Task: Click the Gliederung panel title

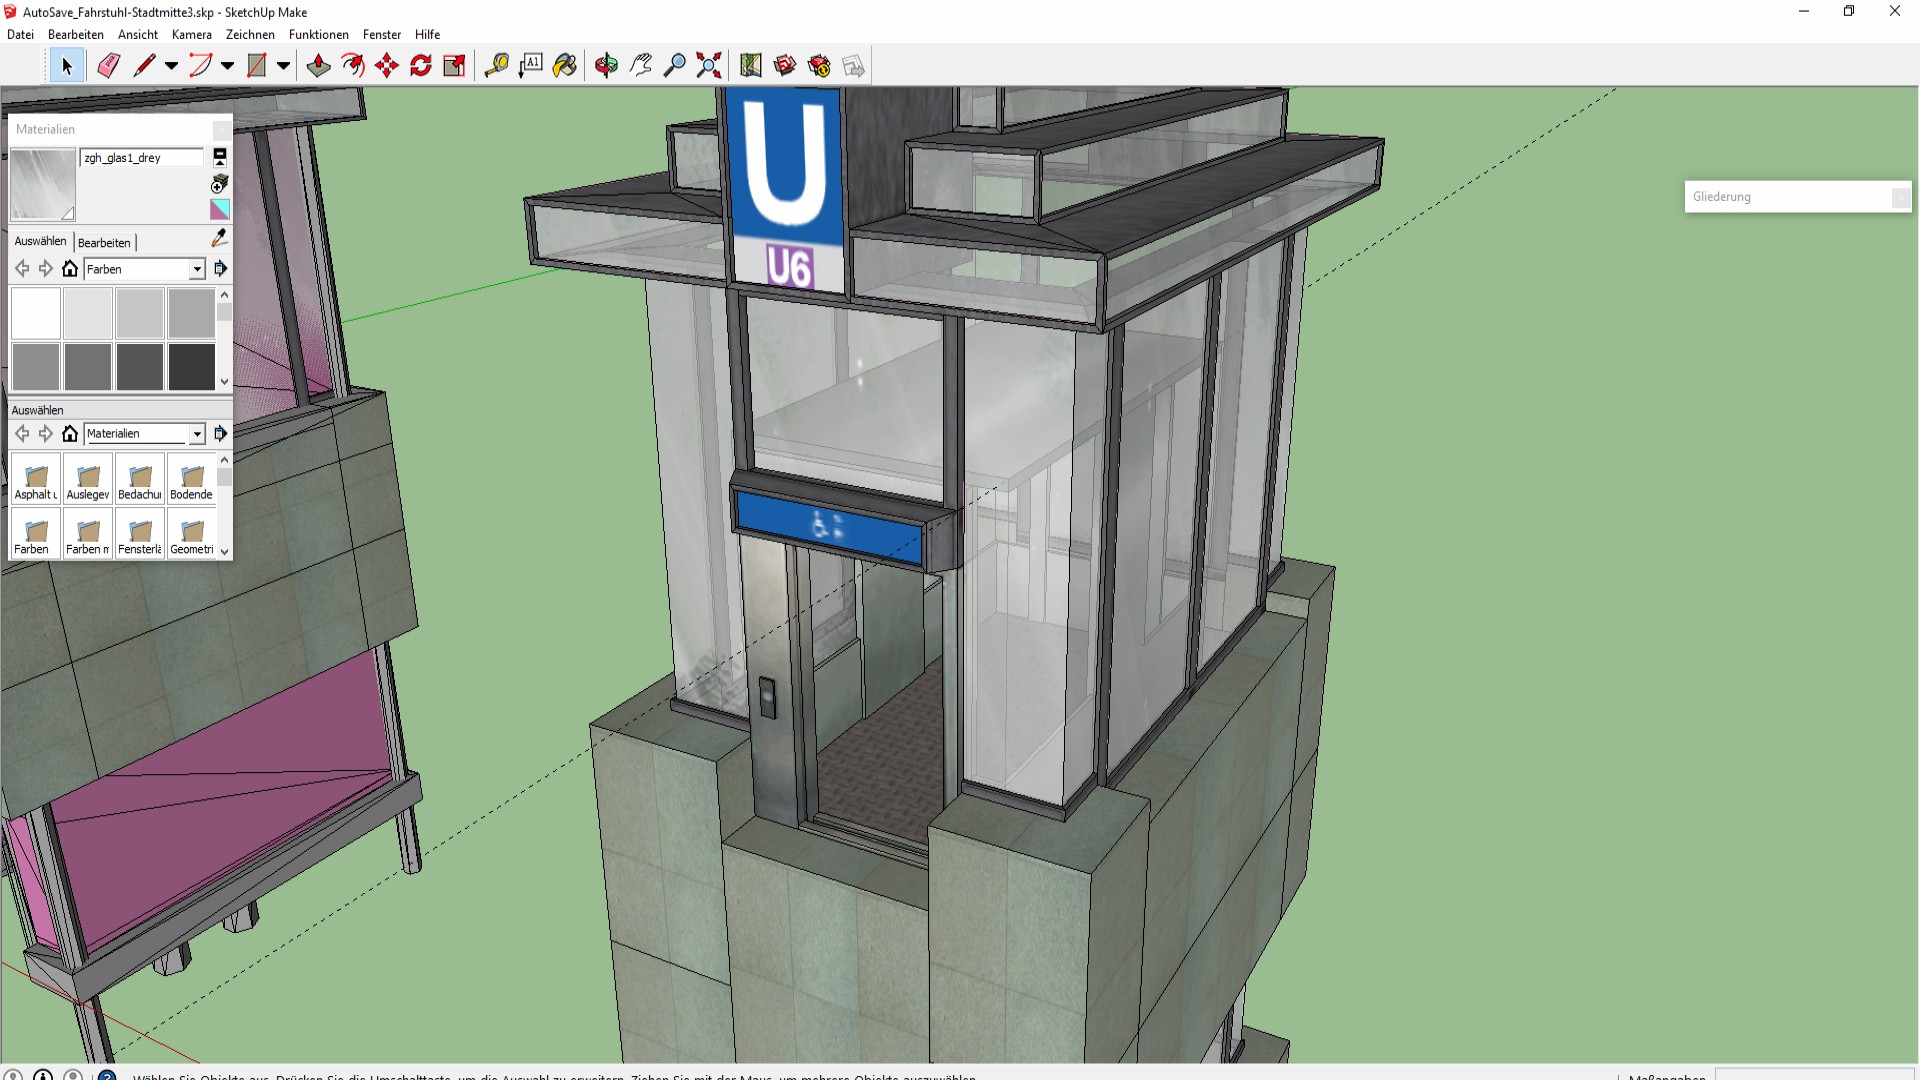Action: (1722, 197)
